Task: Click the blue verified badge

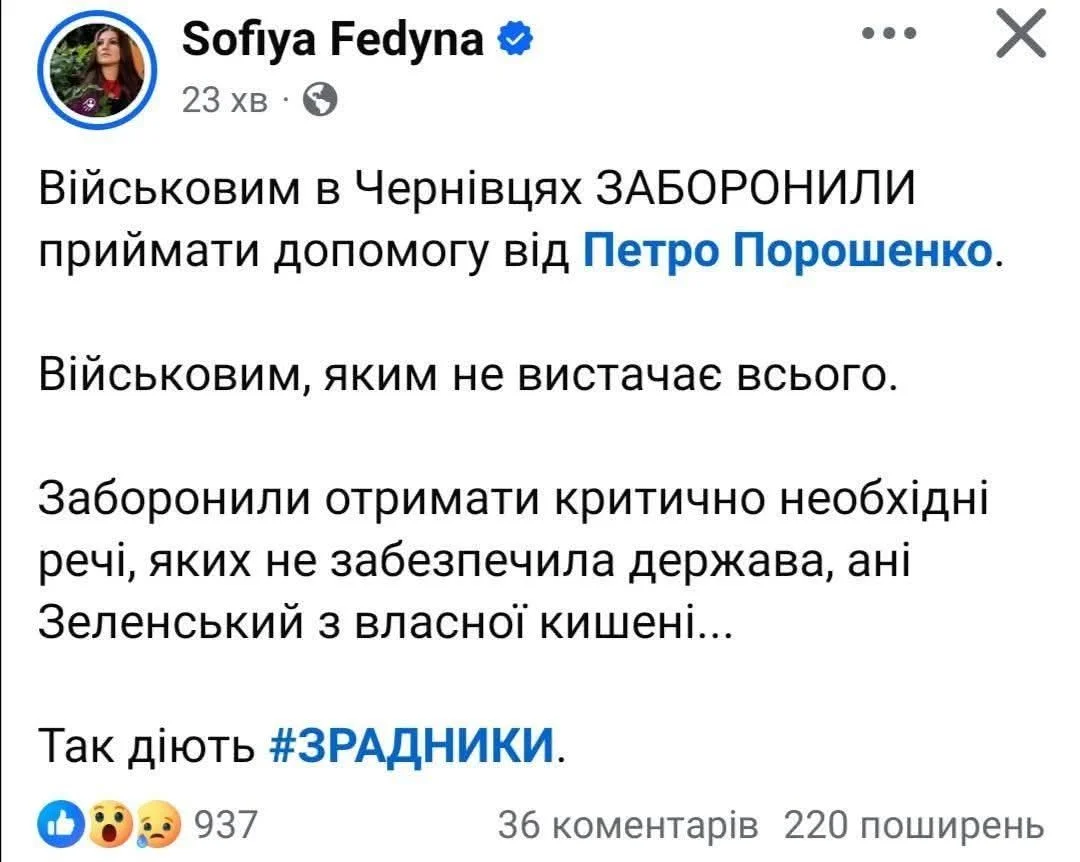Action: pyautogui.click(x=515, y=39)
